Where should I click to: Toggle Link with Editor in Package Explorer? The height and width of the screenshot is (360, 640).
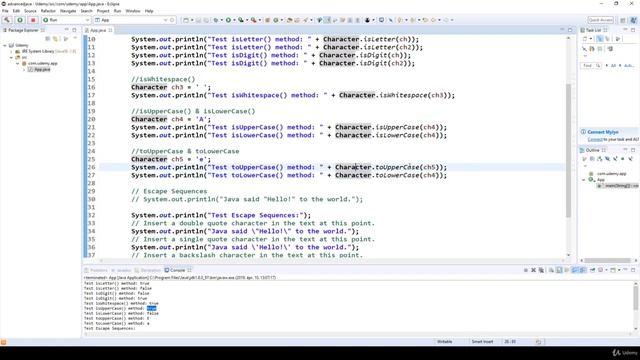[56, 39]
